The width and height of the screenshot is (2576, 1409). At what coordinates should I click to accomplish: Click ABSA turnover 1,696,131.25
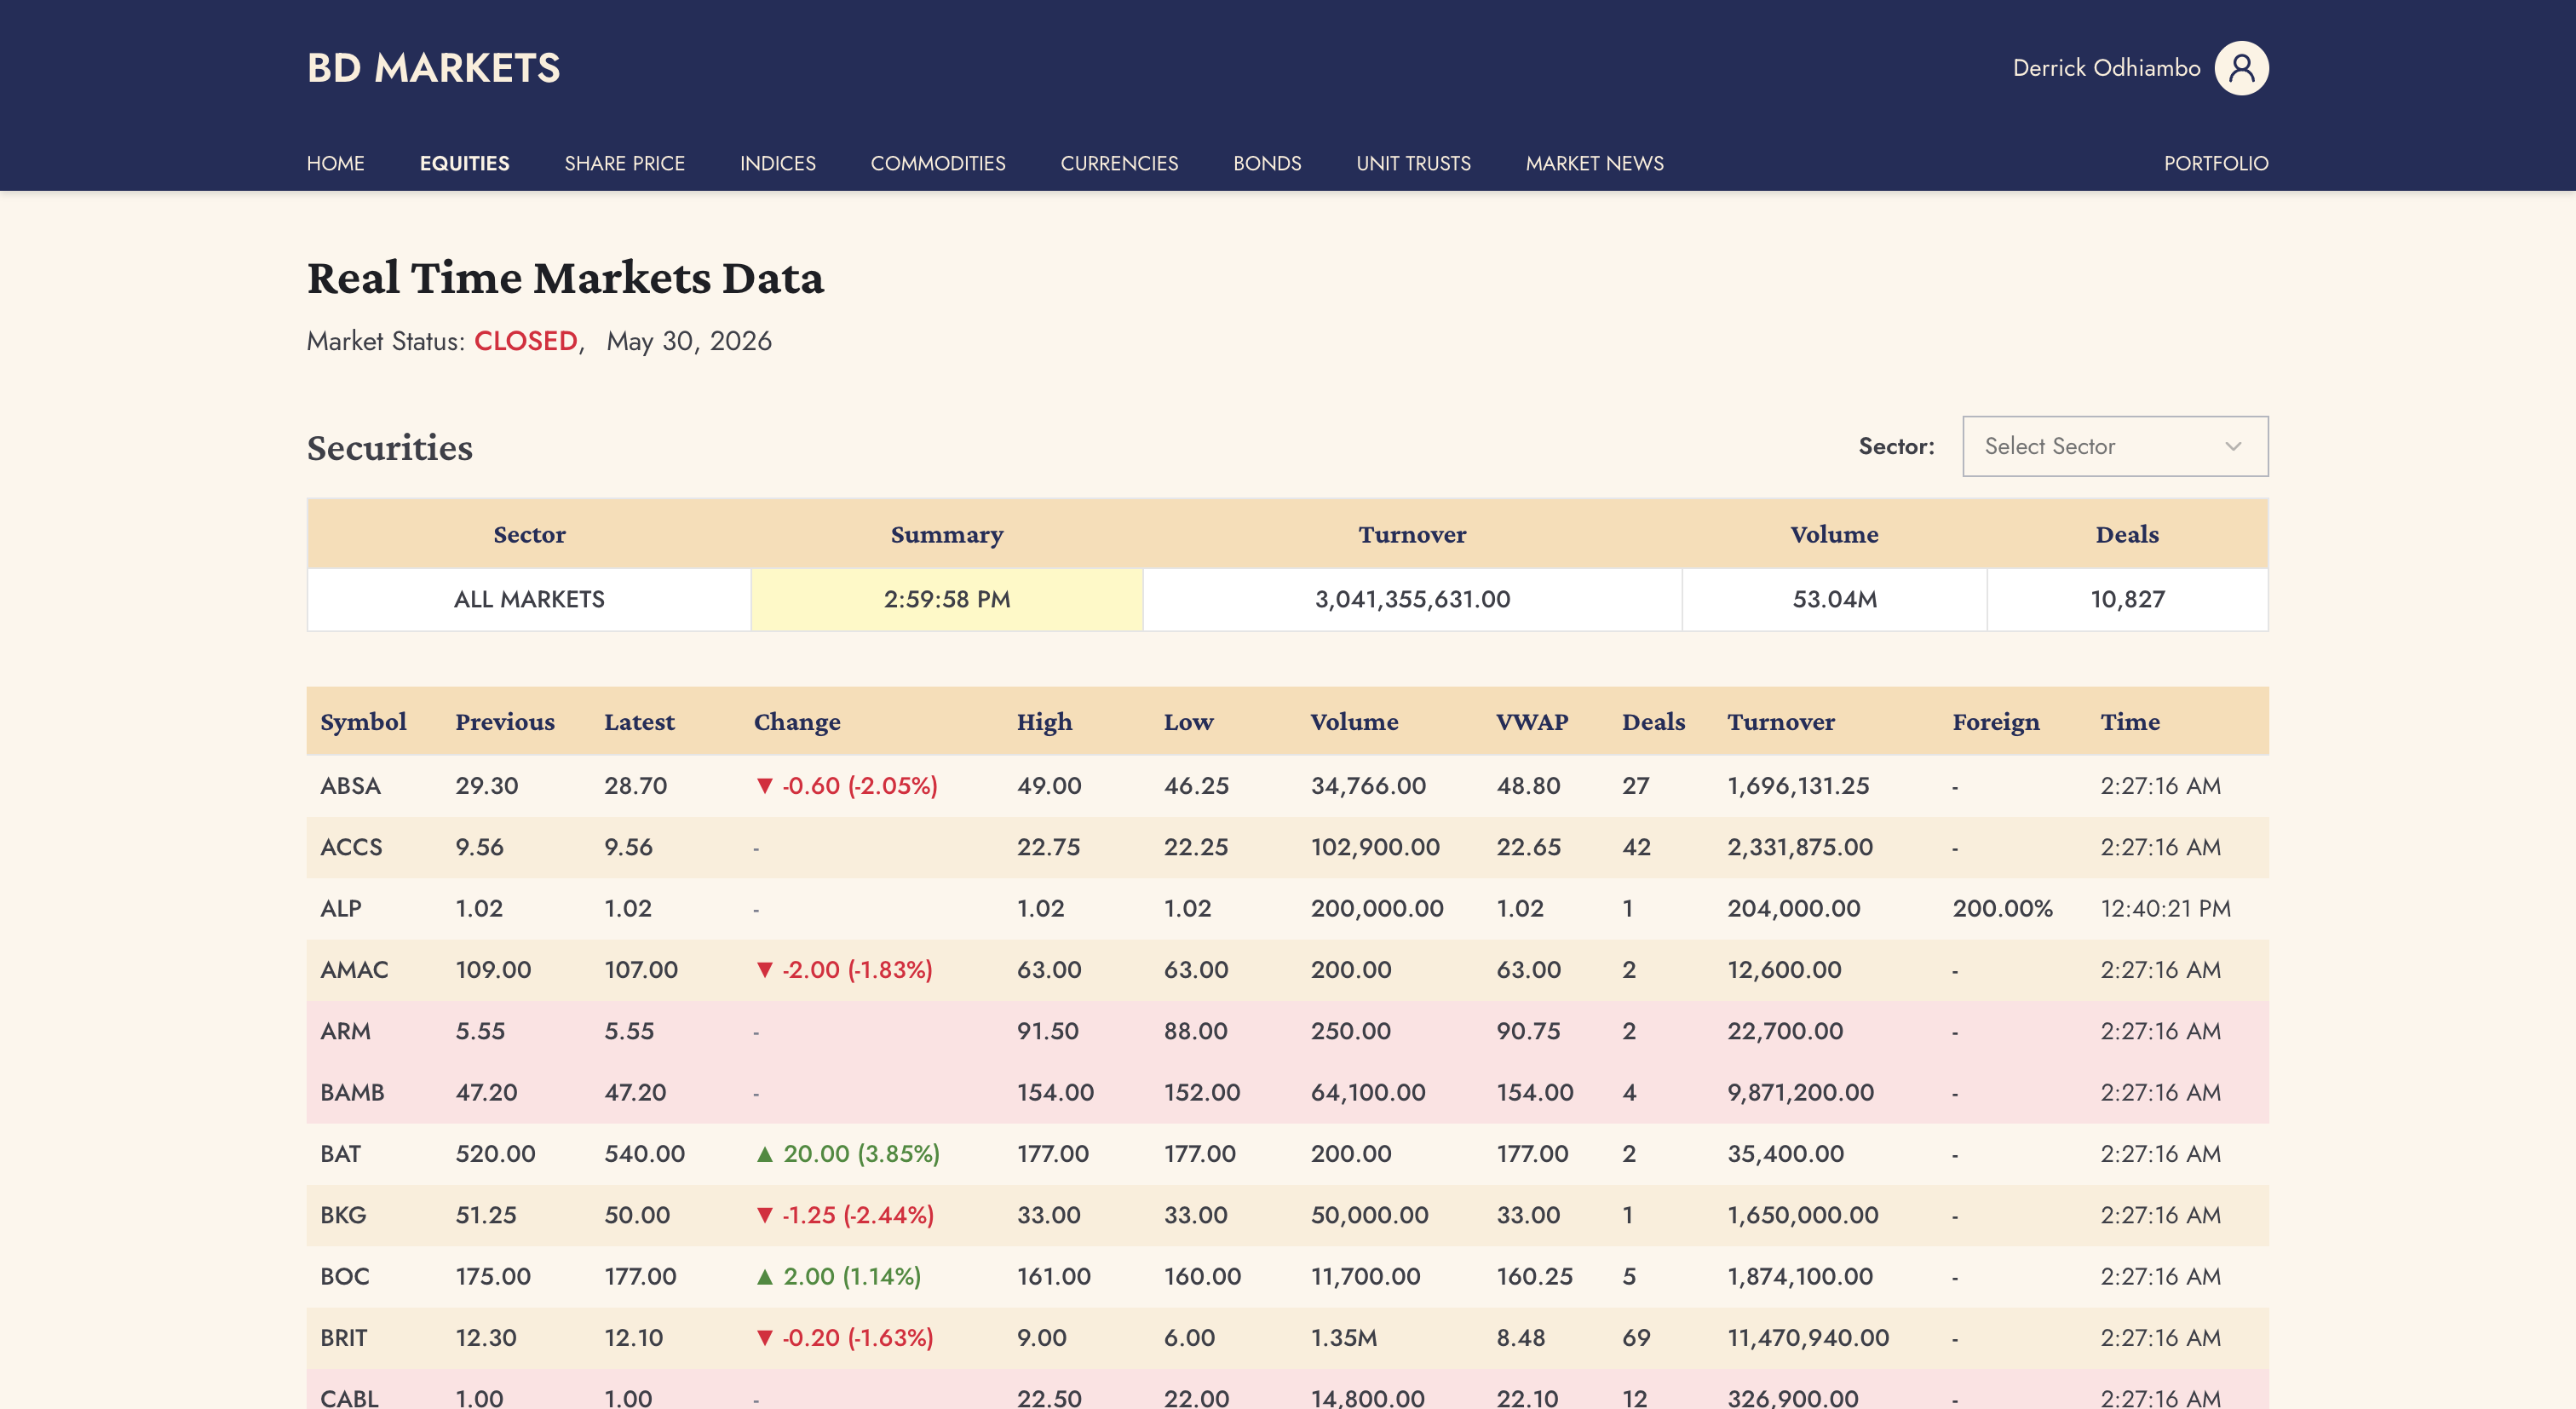click(1798, 785)
